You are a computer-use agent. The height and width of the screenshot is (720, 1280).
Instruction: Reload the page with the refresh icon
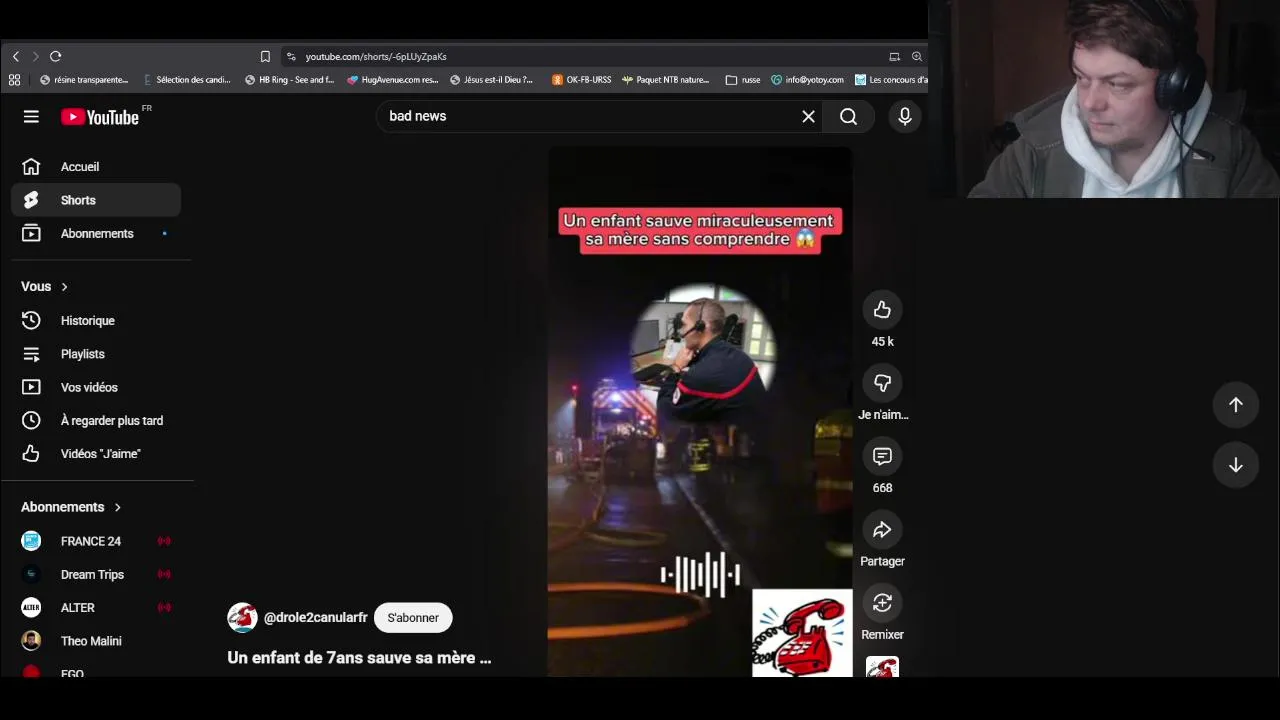[x=56, y=57]
